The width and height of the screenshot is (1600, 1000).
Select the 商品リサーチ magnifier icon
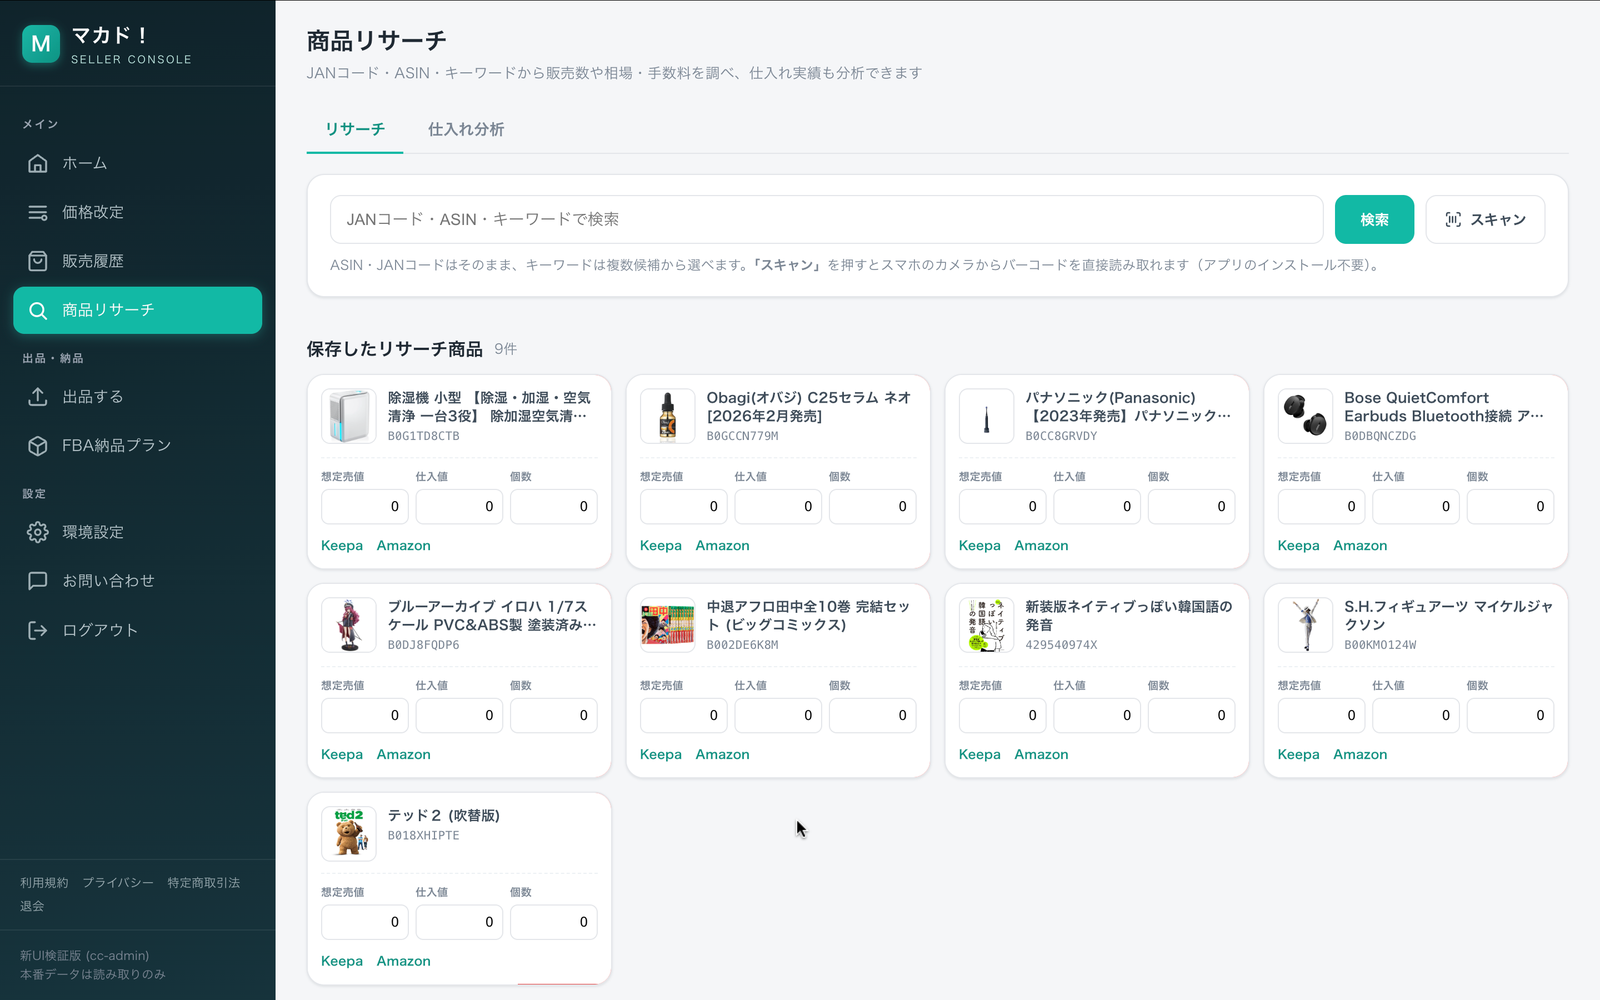click(x=38, y=310)
